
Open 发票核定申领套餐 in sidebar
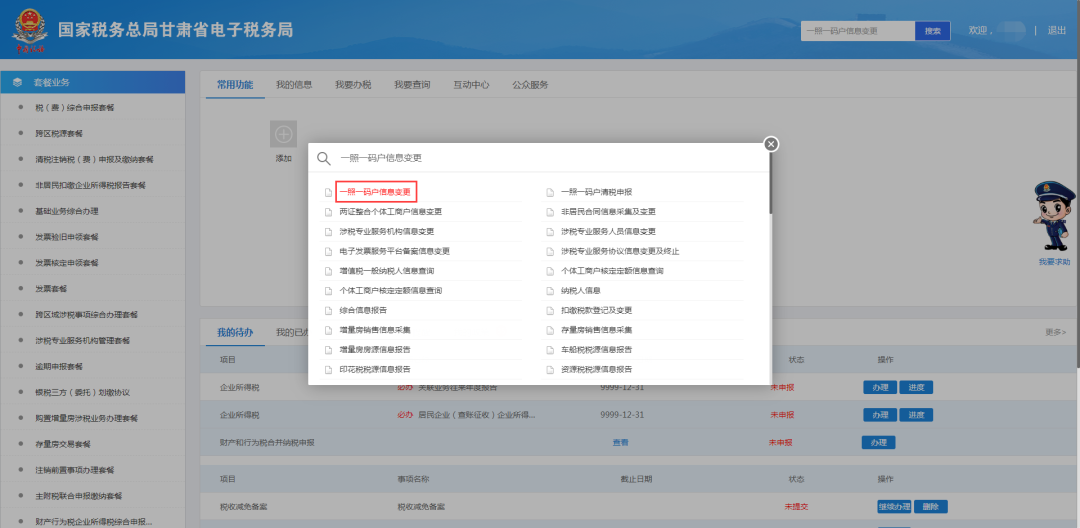[x=67, y=263]
